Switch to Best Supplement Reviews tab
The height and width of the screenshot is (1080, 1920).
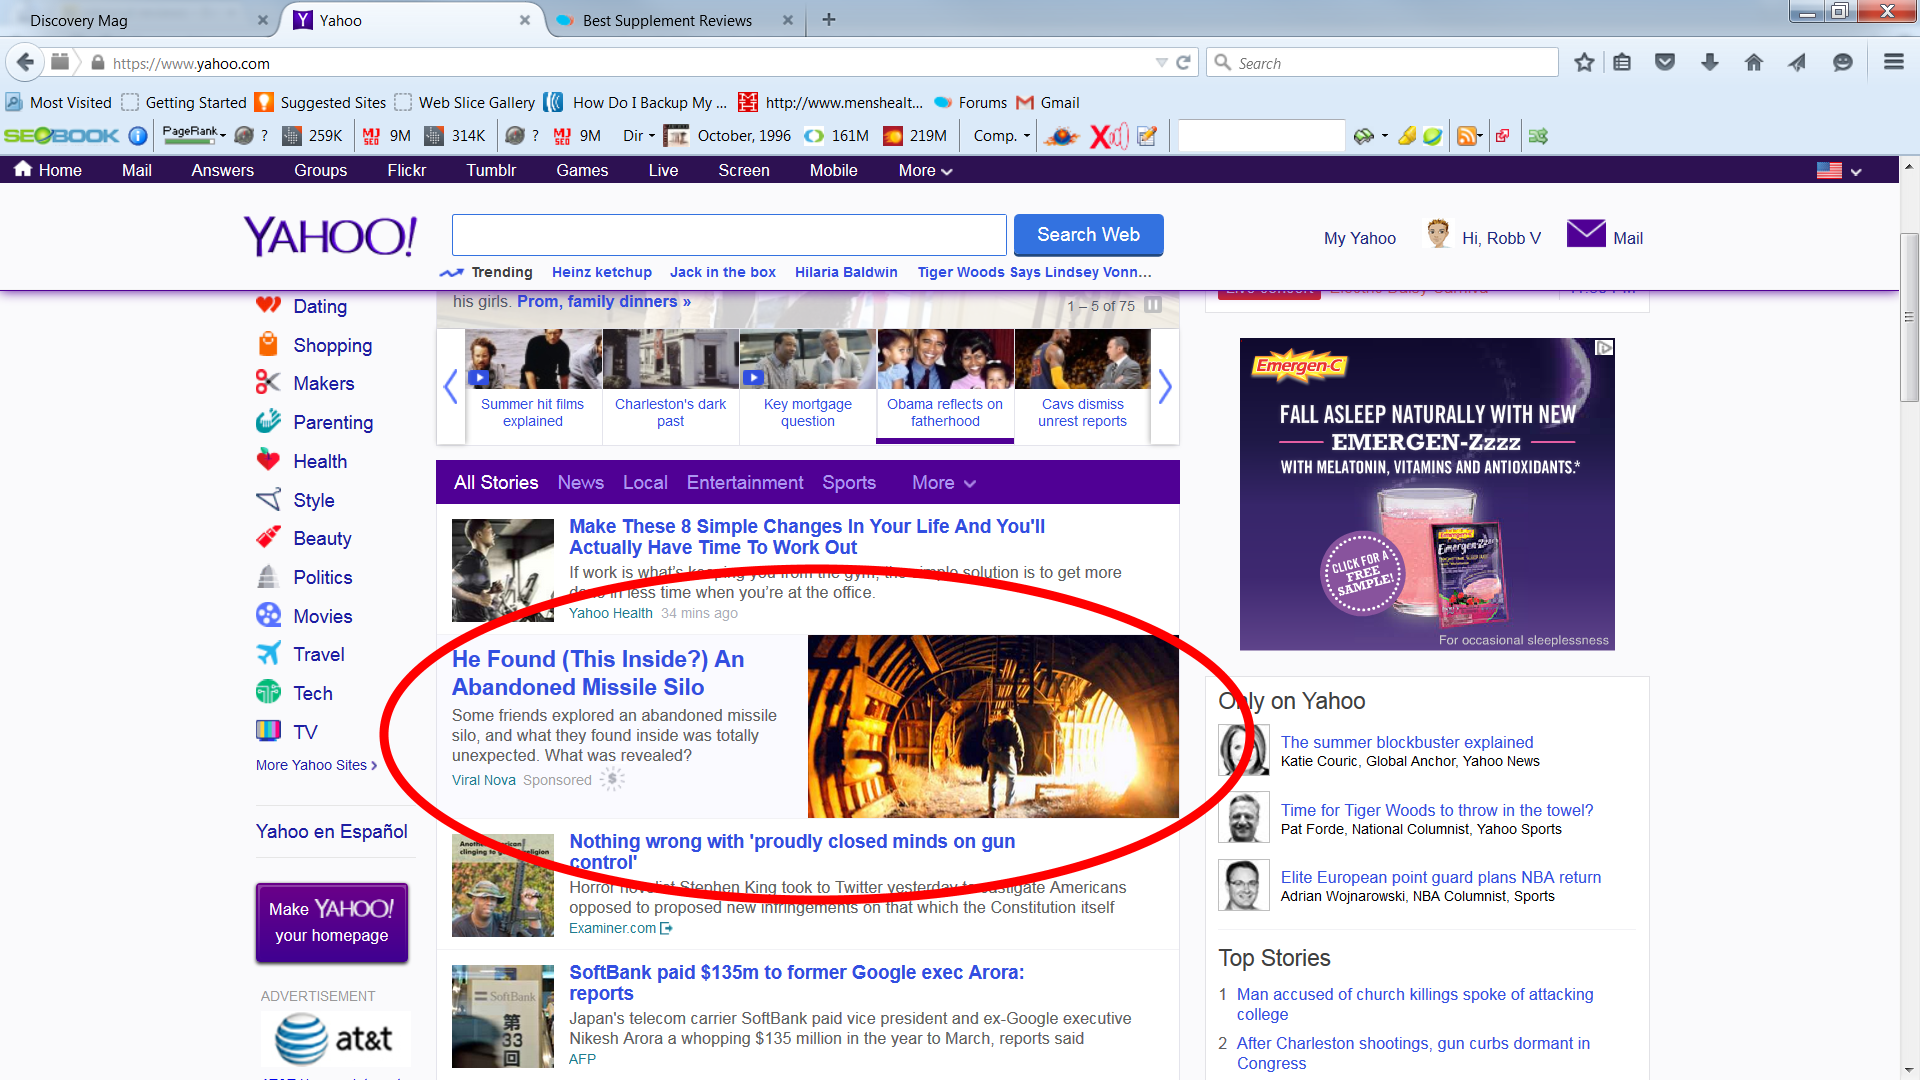click(x=676, y=20)
